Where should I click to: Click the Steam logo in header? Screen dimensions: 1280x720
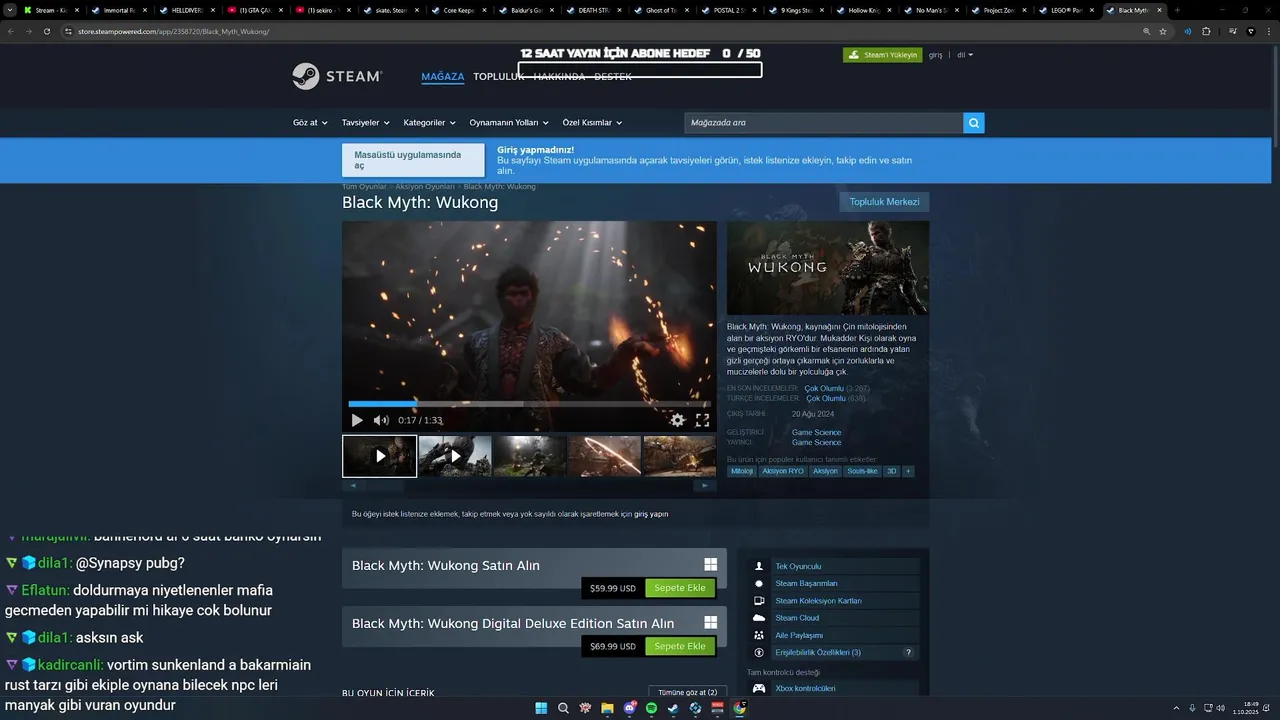(x=337, y=77)
